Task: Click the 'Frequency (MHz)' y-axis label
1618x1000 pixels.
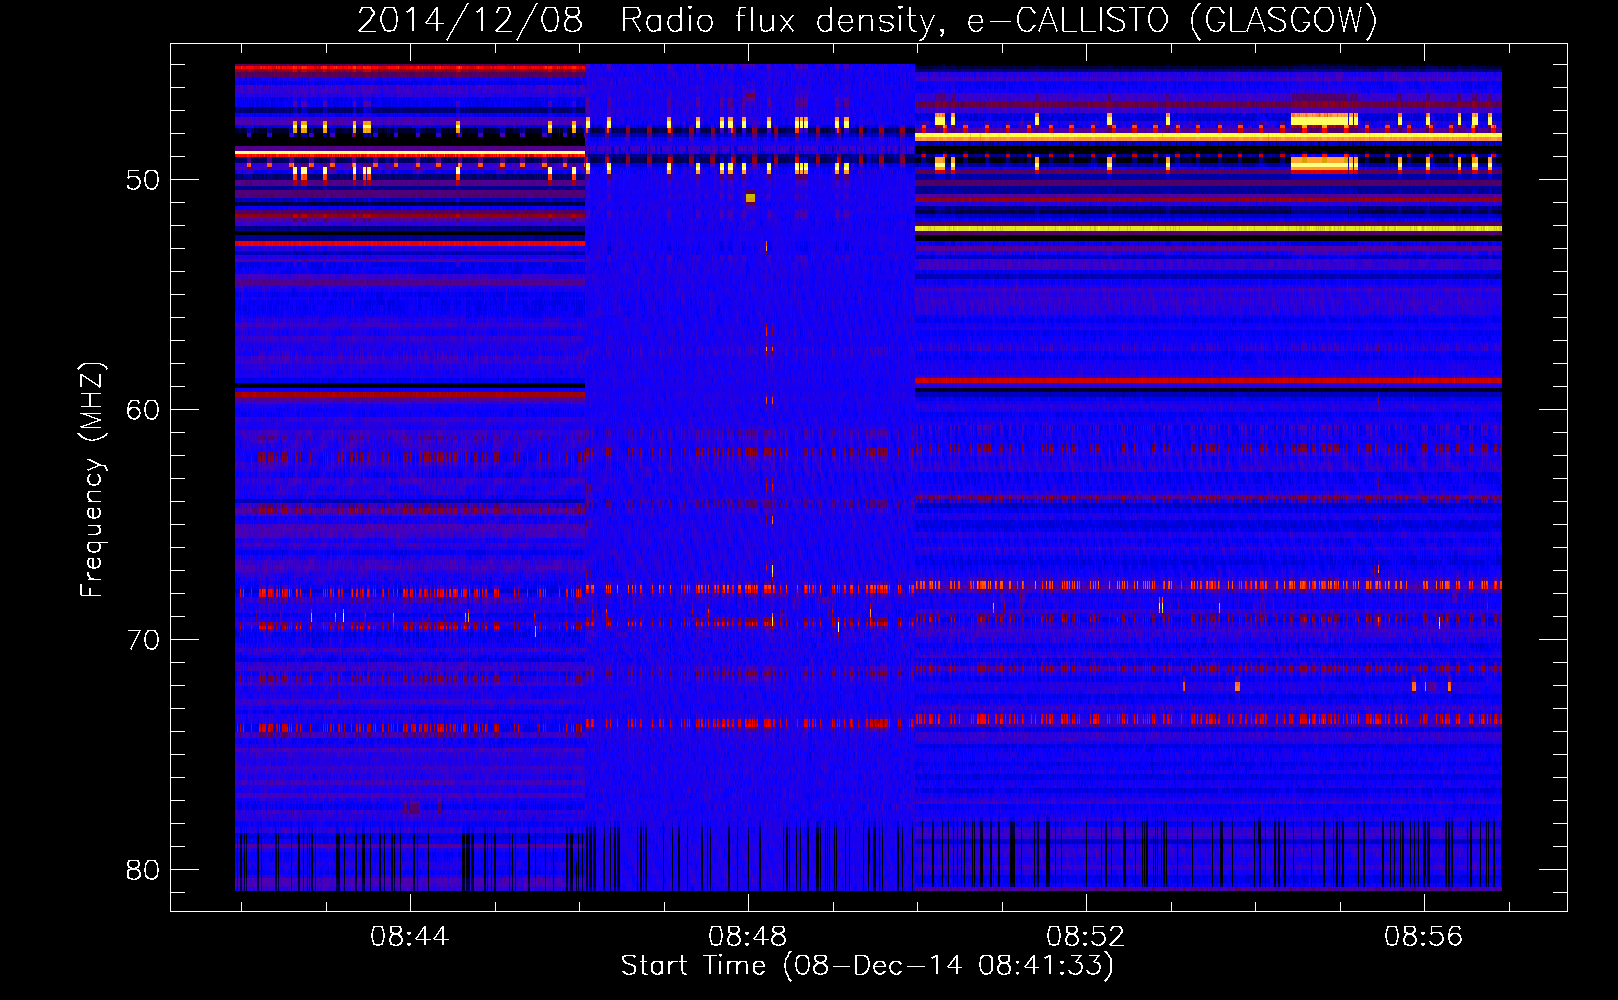Action: (x=92, y=480)
